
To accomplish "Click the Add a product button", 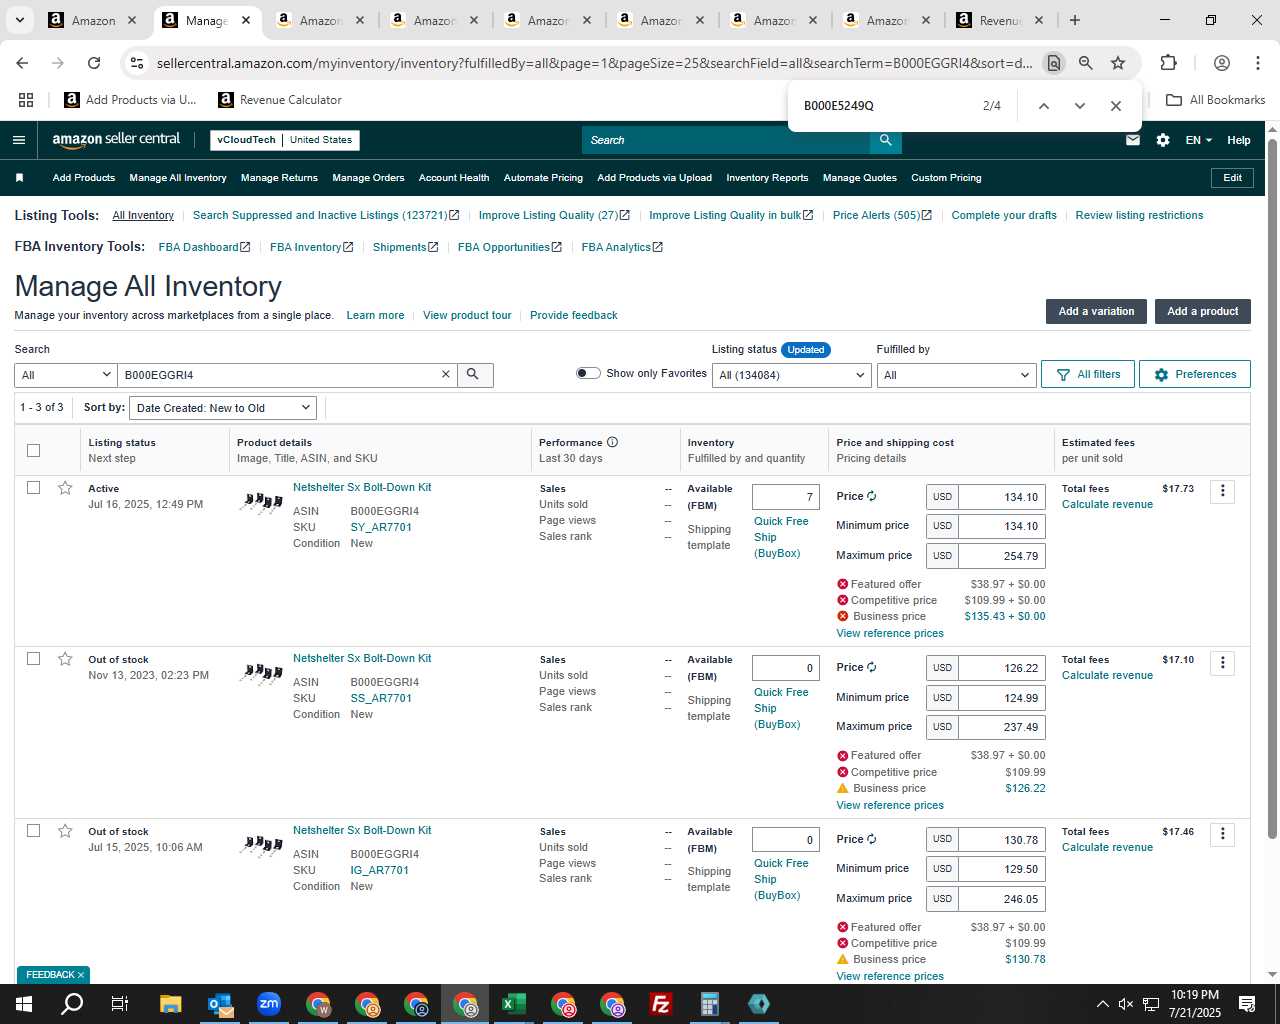I will pos(1203,311).
